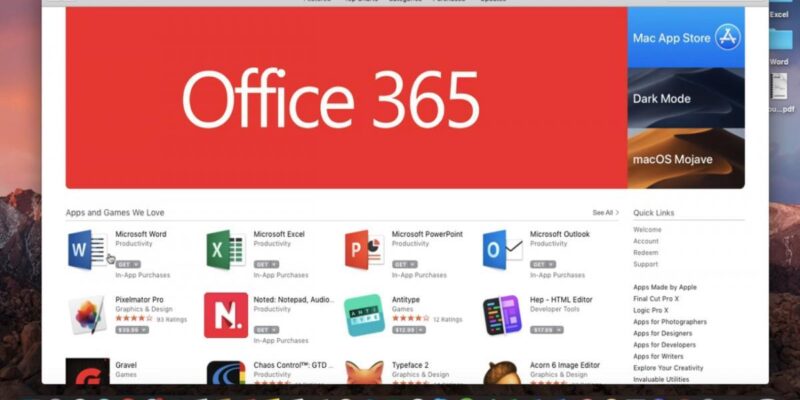This screenshot has width=800, height=400.
Task: Open the Redeem quick link
Action: [645, 253]
